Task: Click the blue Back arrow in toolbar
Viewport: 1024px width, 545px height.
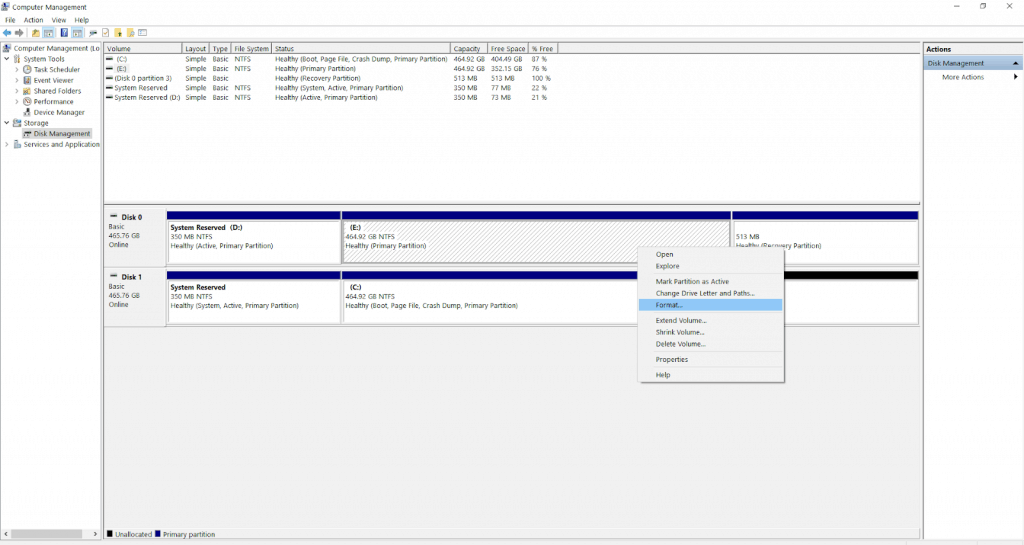Action: (x=7, y=33)
